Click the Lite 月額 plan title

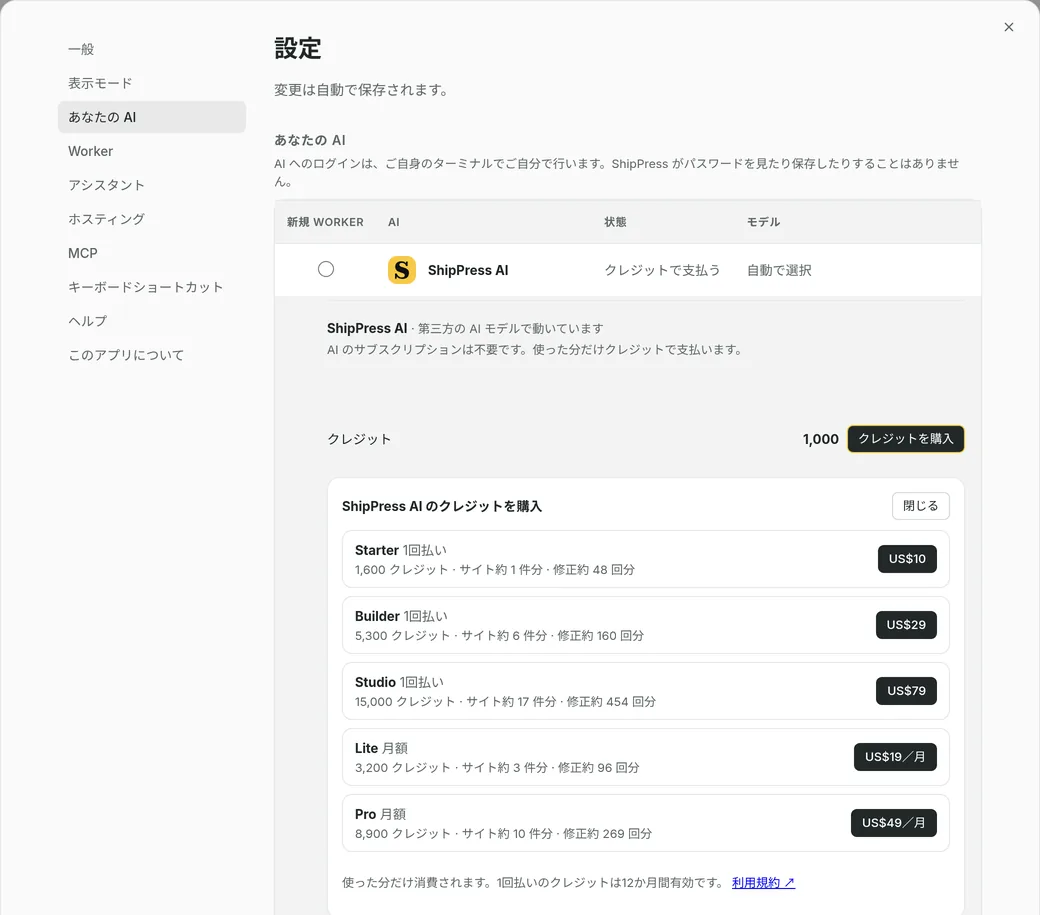point(381,748)
